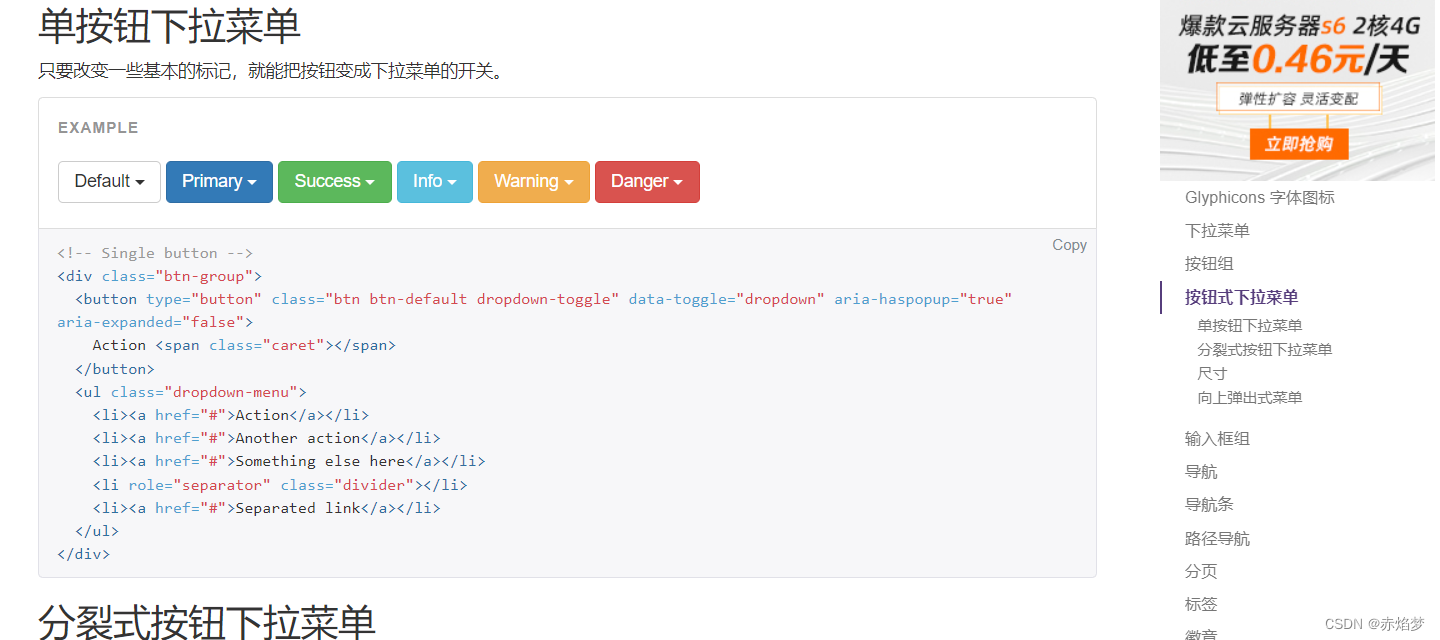
Task: Open 导航条 sidebar link
Action: pyautogui.click(x=1209, y=505)
